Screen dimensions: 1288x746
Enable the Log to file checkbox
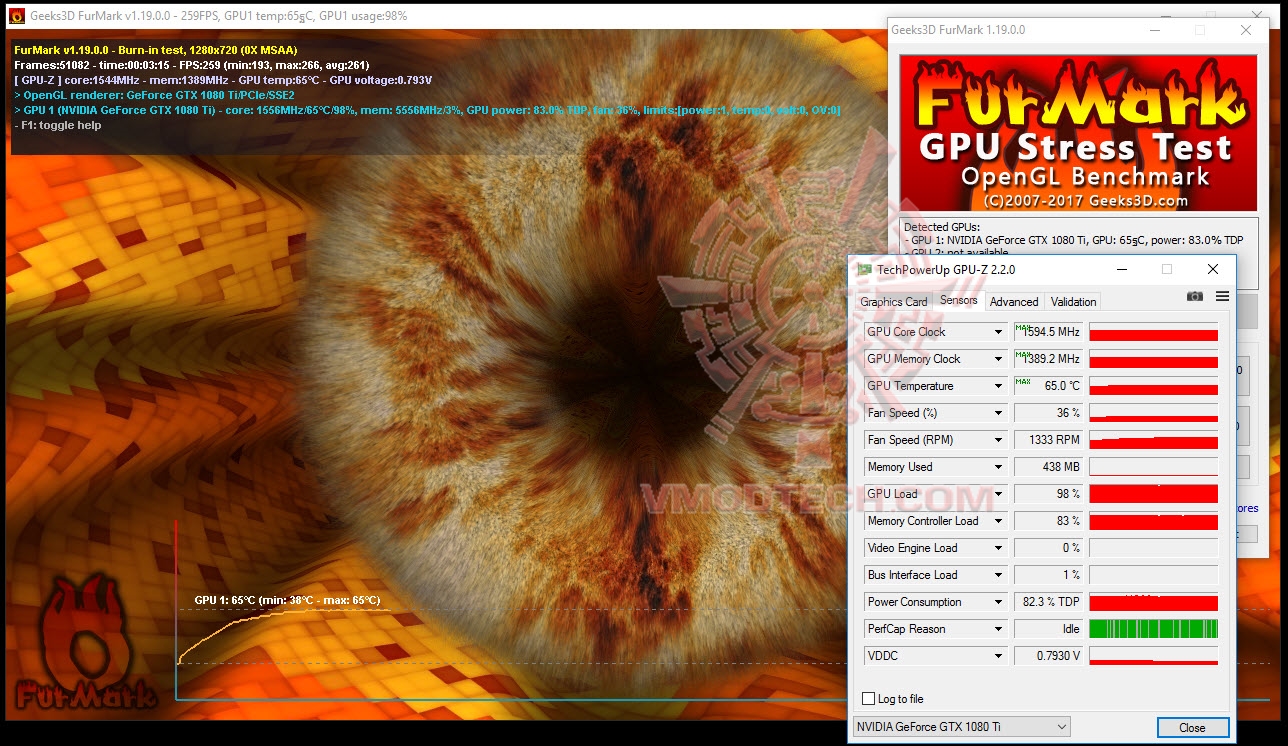click(x=868, y=699)
